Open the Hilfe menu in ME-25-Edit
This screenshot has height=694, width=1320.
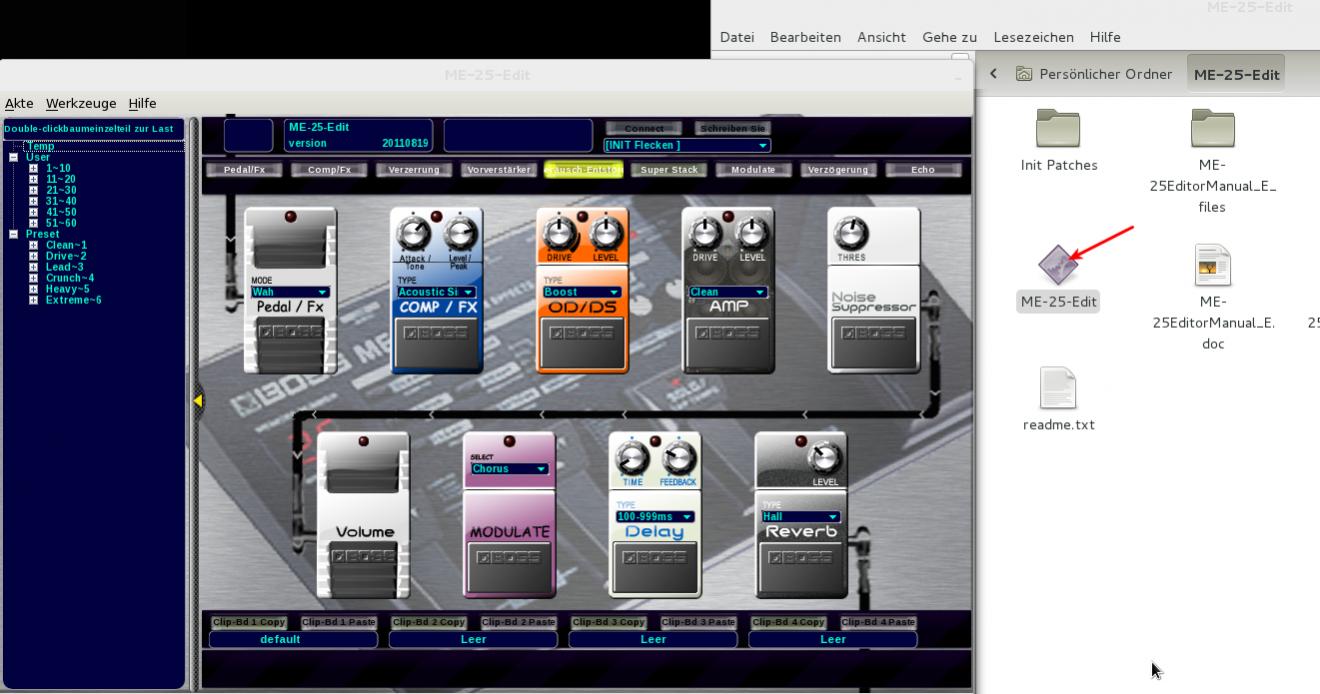[x=142, y=103]
